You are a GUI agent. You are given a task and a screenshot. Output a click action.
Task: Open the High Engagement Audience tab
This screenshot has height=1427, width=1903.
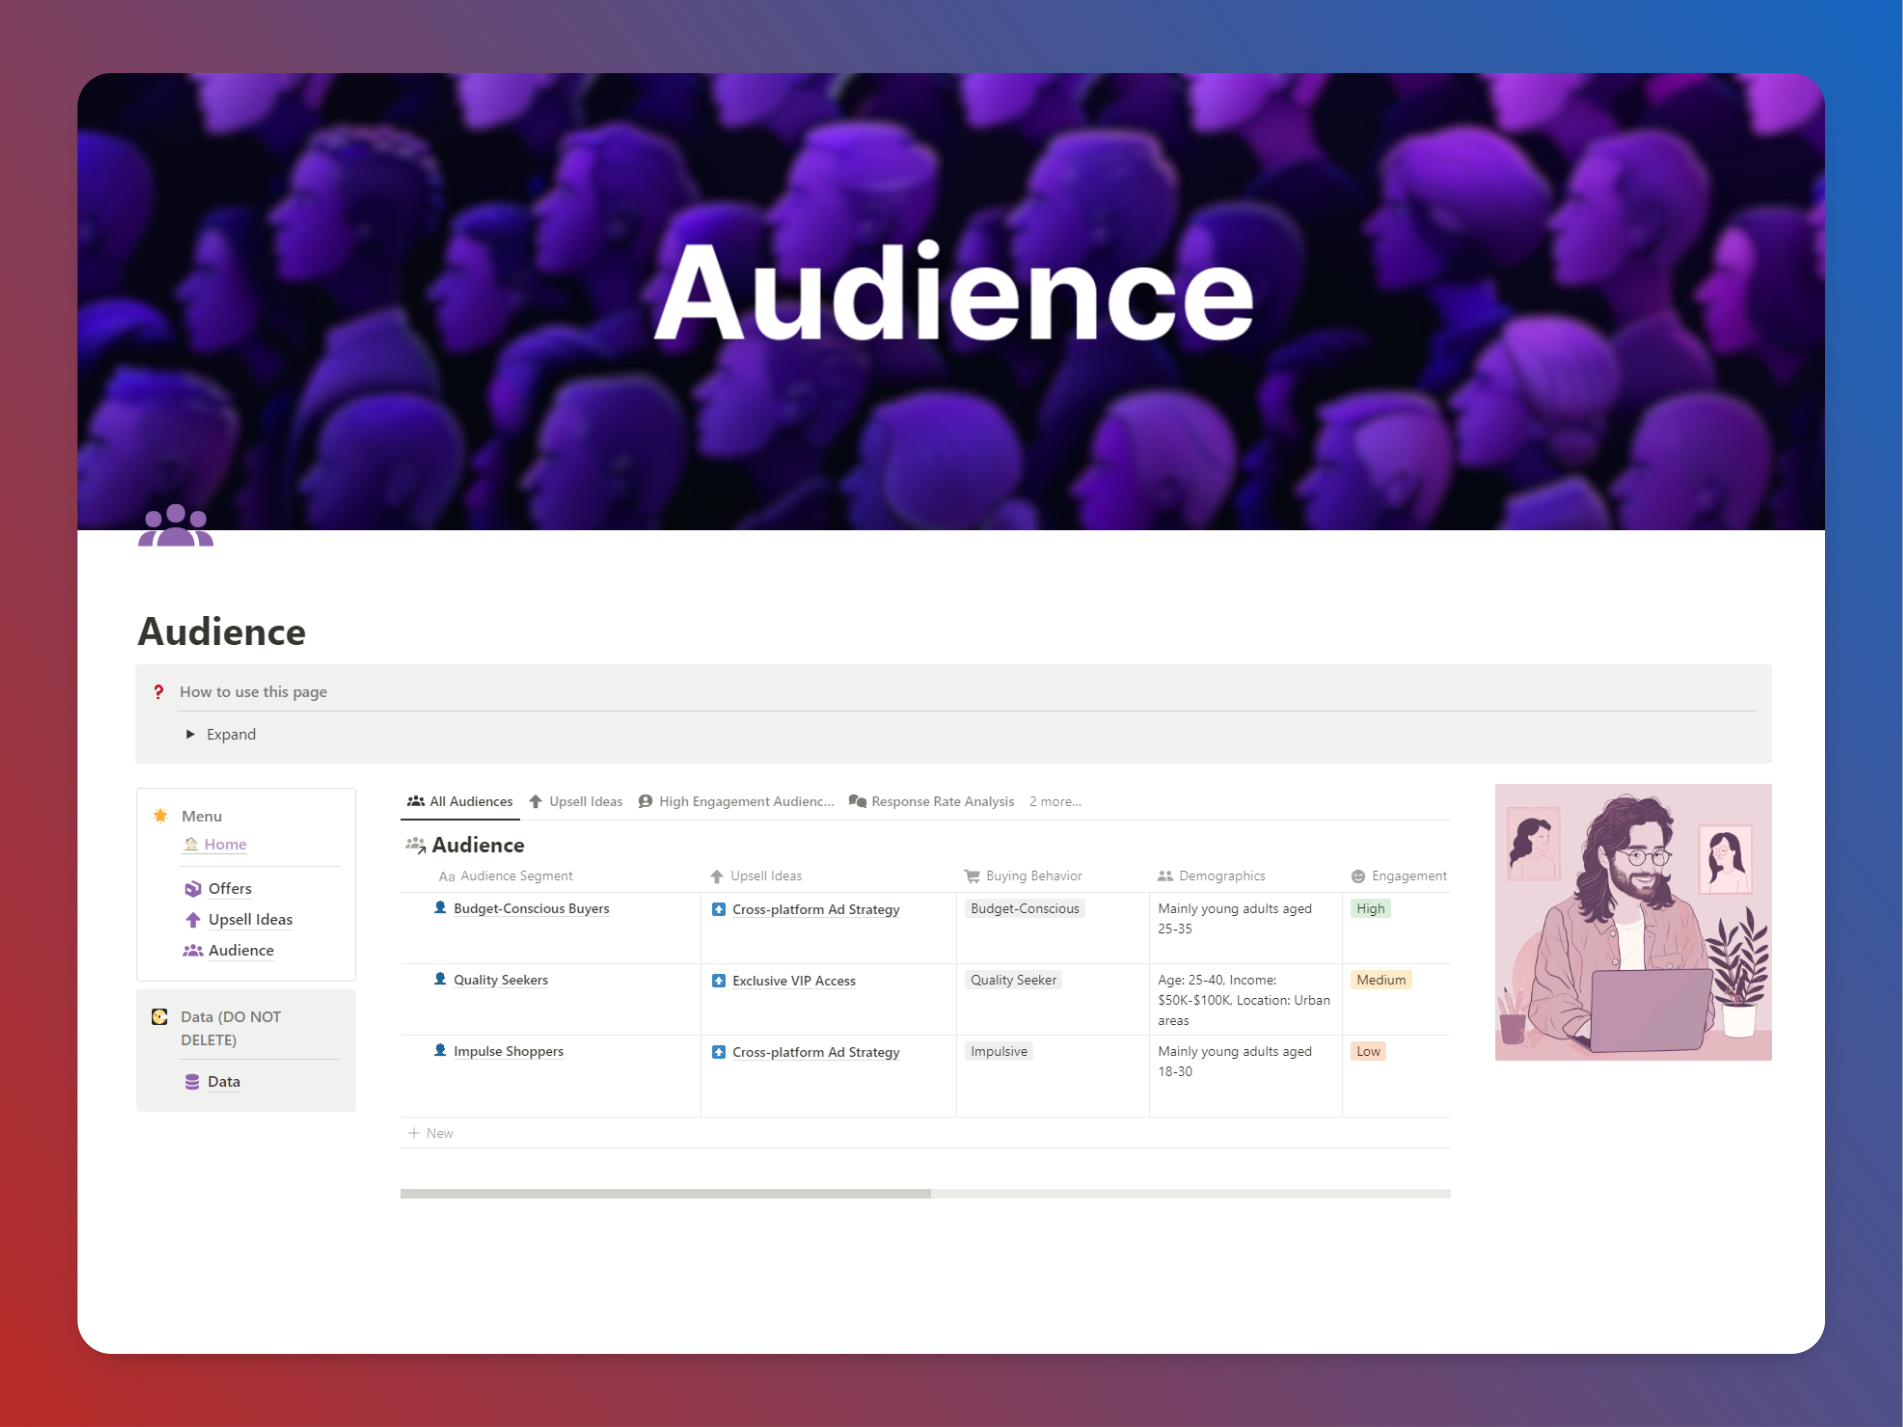(736, 802)
